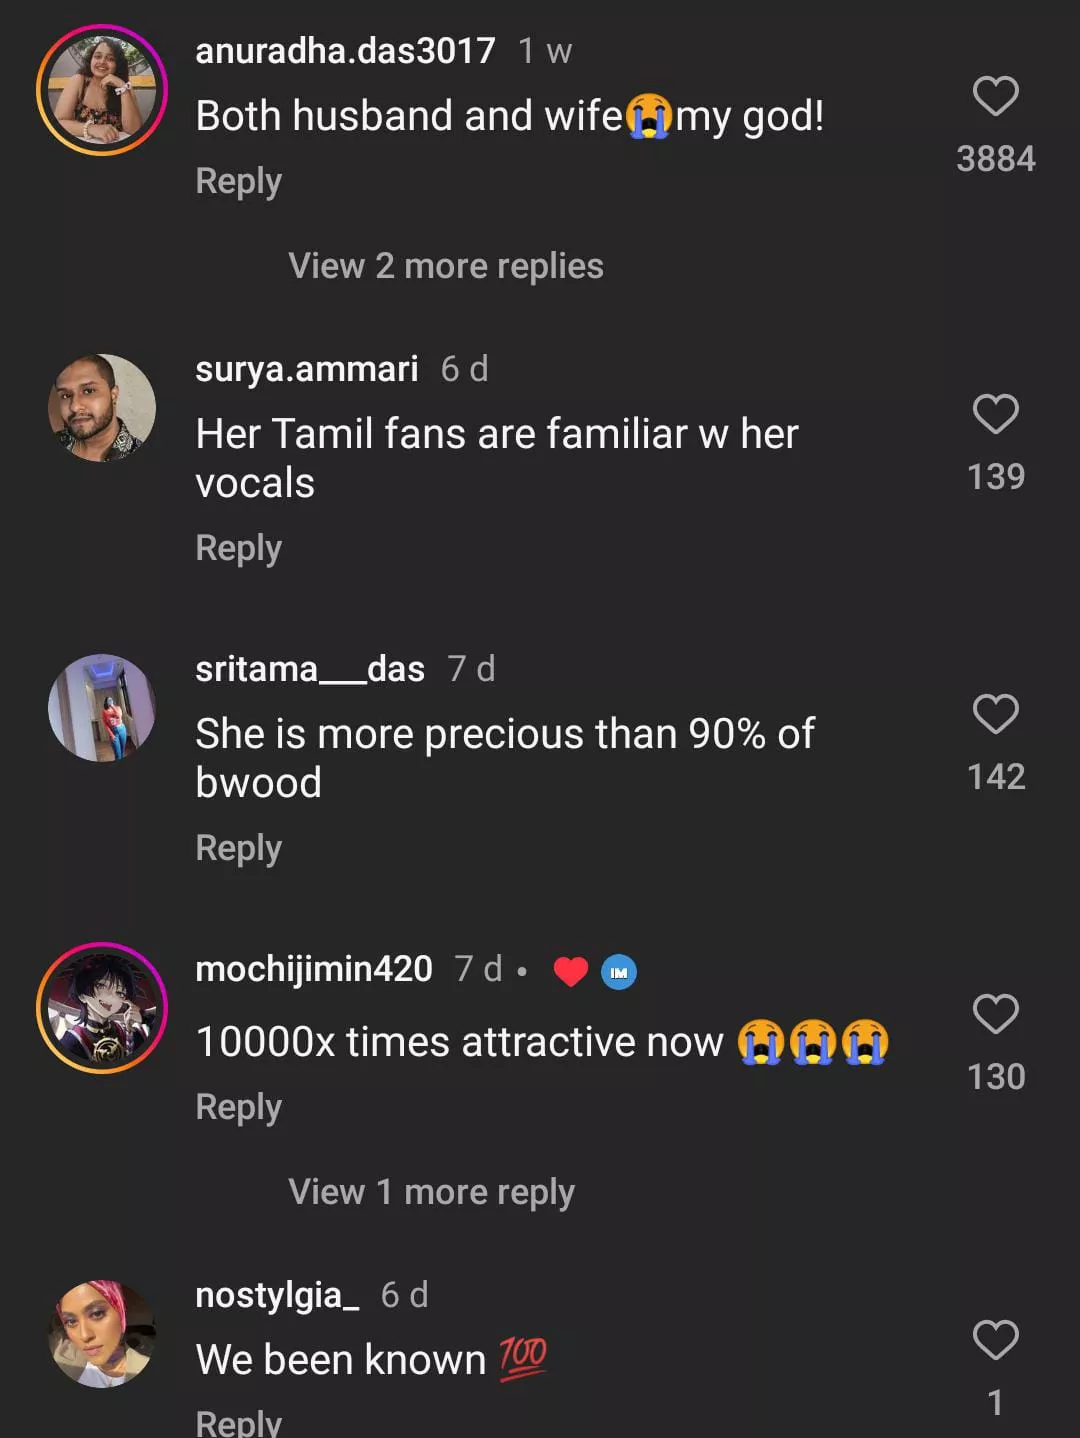Expand View 2 more replies
The image size is (1080, 1438).
(x=446, y=266)
